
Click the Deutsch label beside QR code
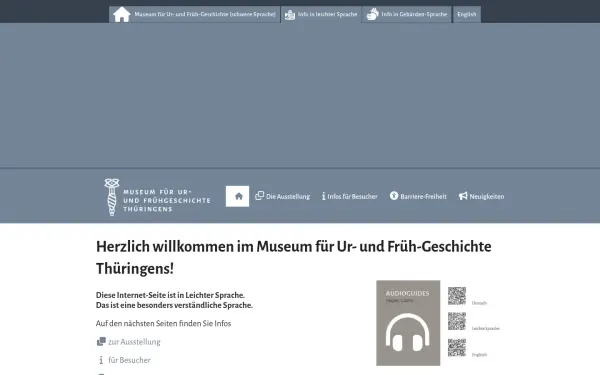[479, 303]
